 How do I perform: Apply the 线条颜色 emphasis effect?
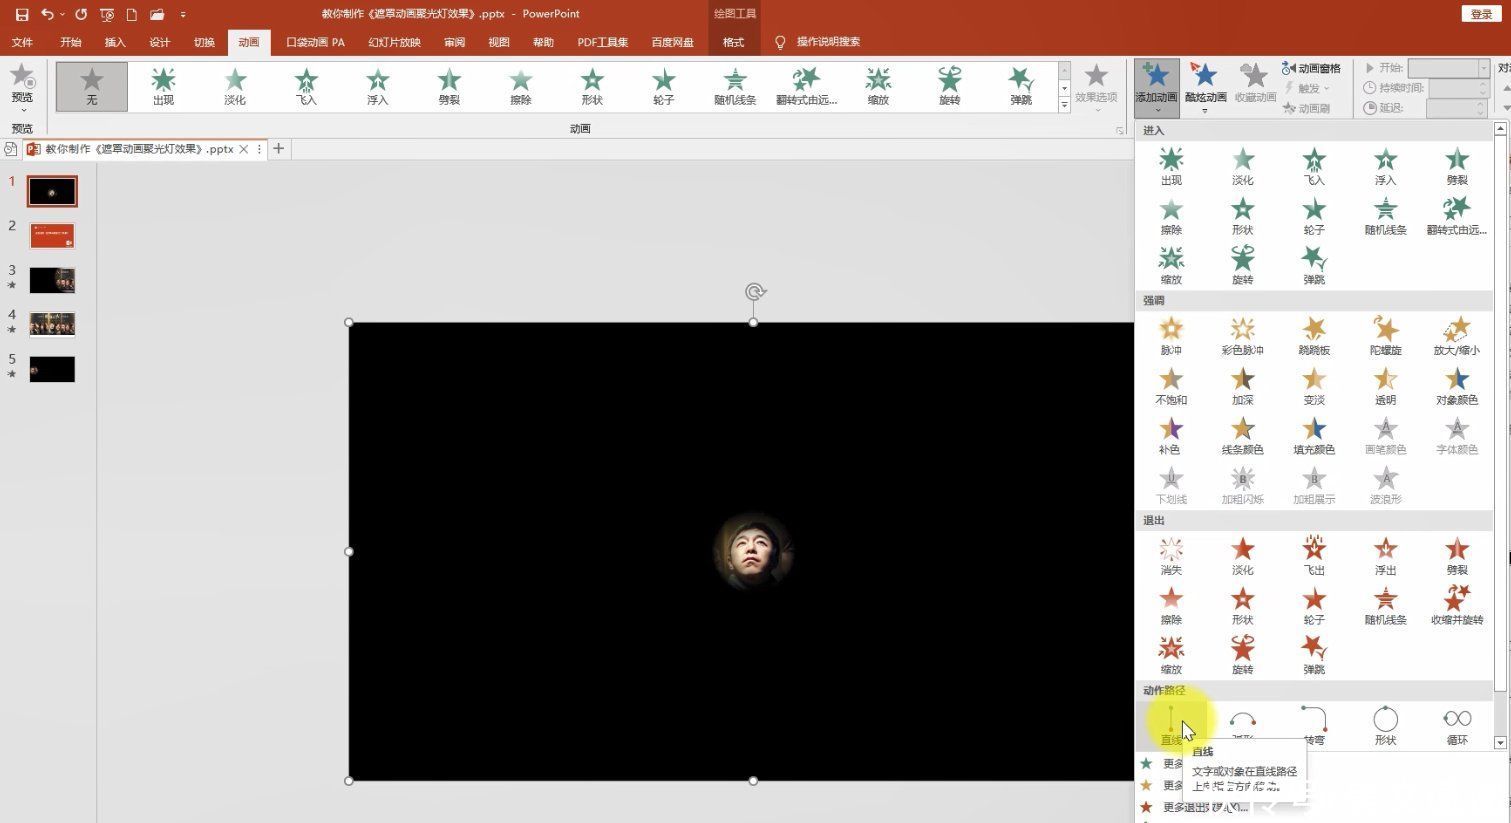click(1242, 436)
